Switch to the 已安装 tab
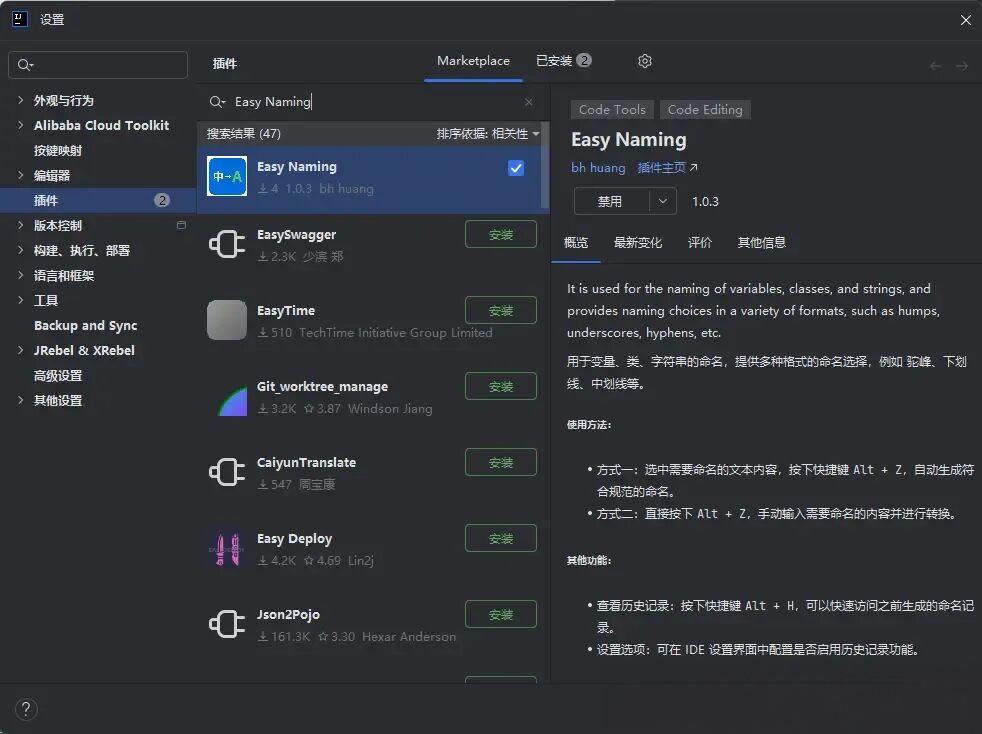The width and height of the screenshot is (982, 734). pos(562,61)
